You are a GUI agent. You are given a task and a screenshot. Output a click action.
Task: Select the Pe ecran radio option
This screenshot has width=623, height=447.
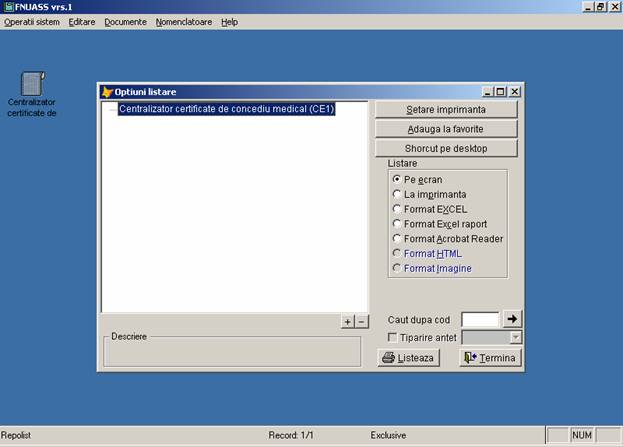tap(397, 179)
